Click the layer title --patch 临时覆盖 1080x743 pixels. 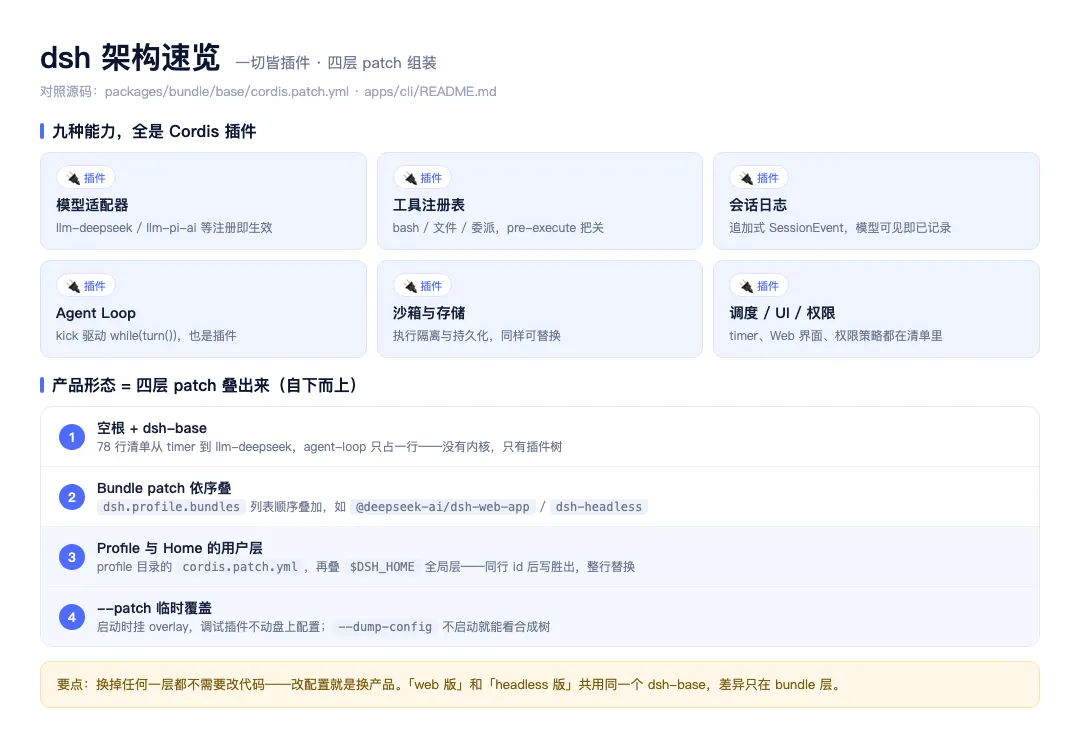click(x=154, y=608)
